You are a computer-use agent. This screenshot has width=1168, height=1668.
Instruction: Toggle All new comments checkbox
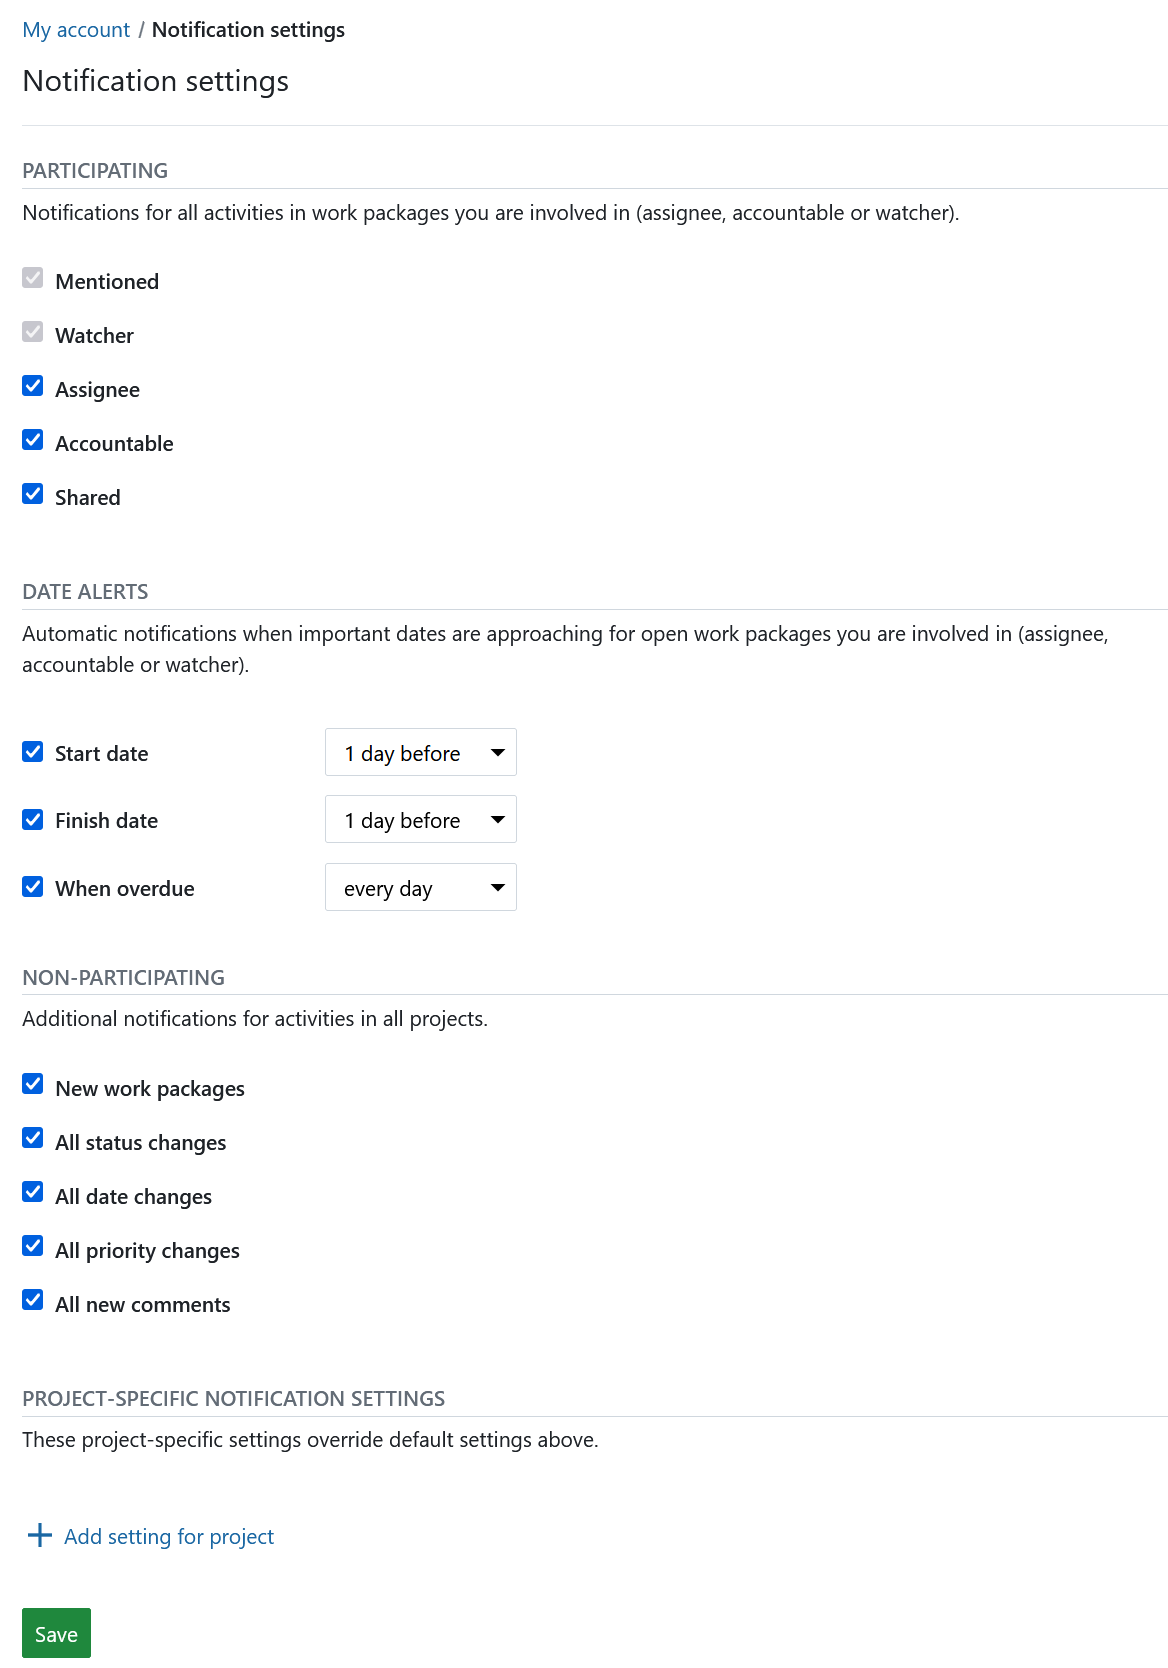[33, 1301]
